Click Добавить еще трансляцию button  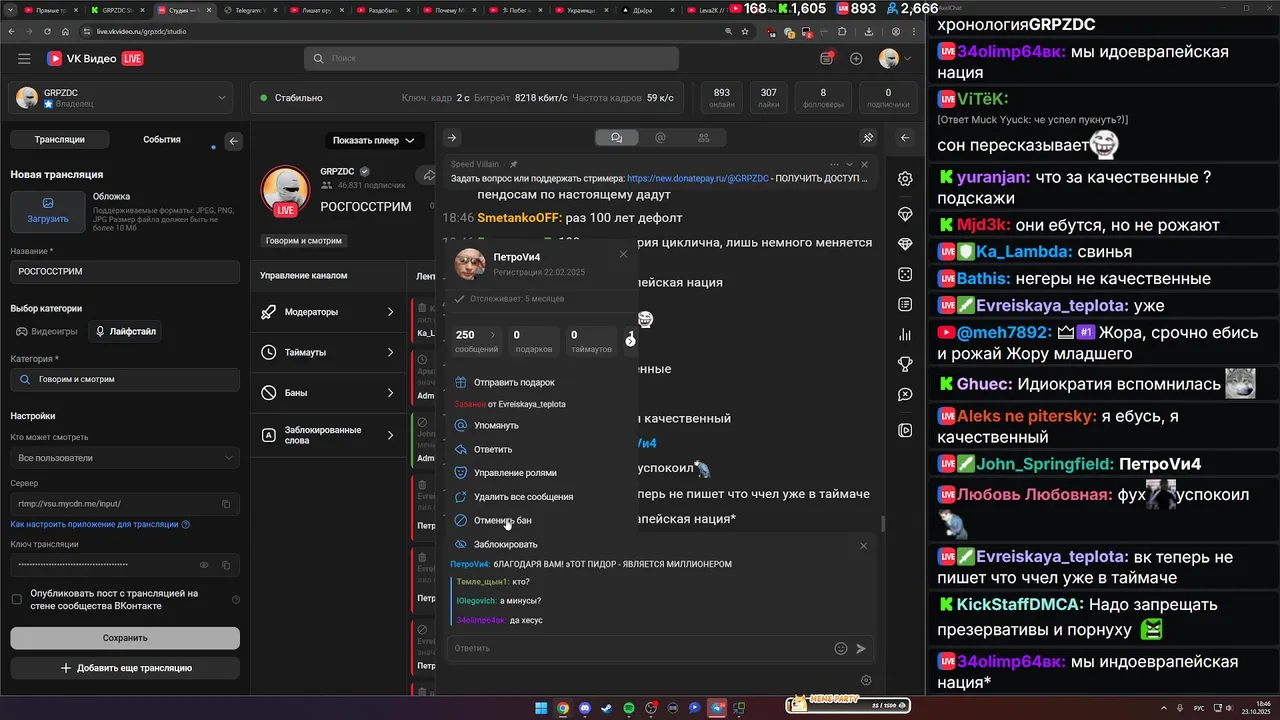tap(125, 668)
